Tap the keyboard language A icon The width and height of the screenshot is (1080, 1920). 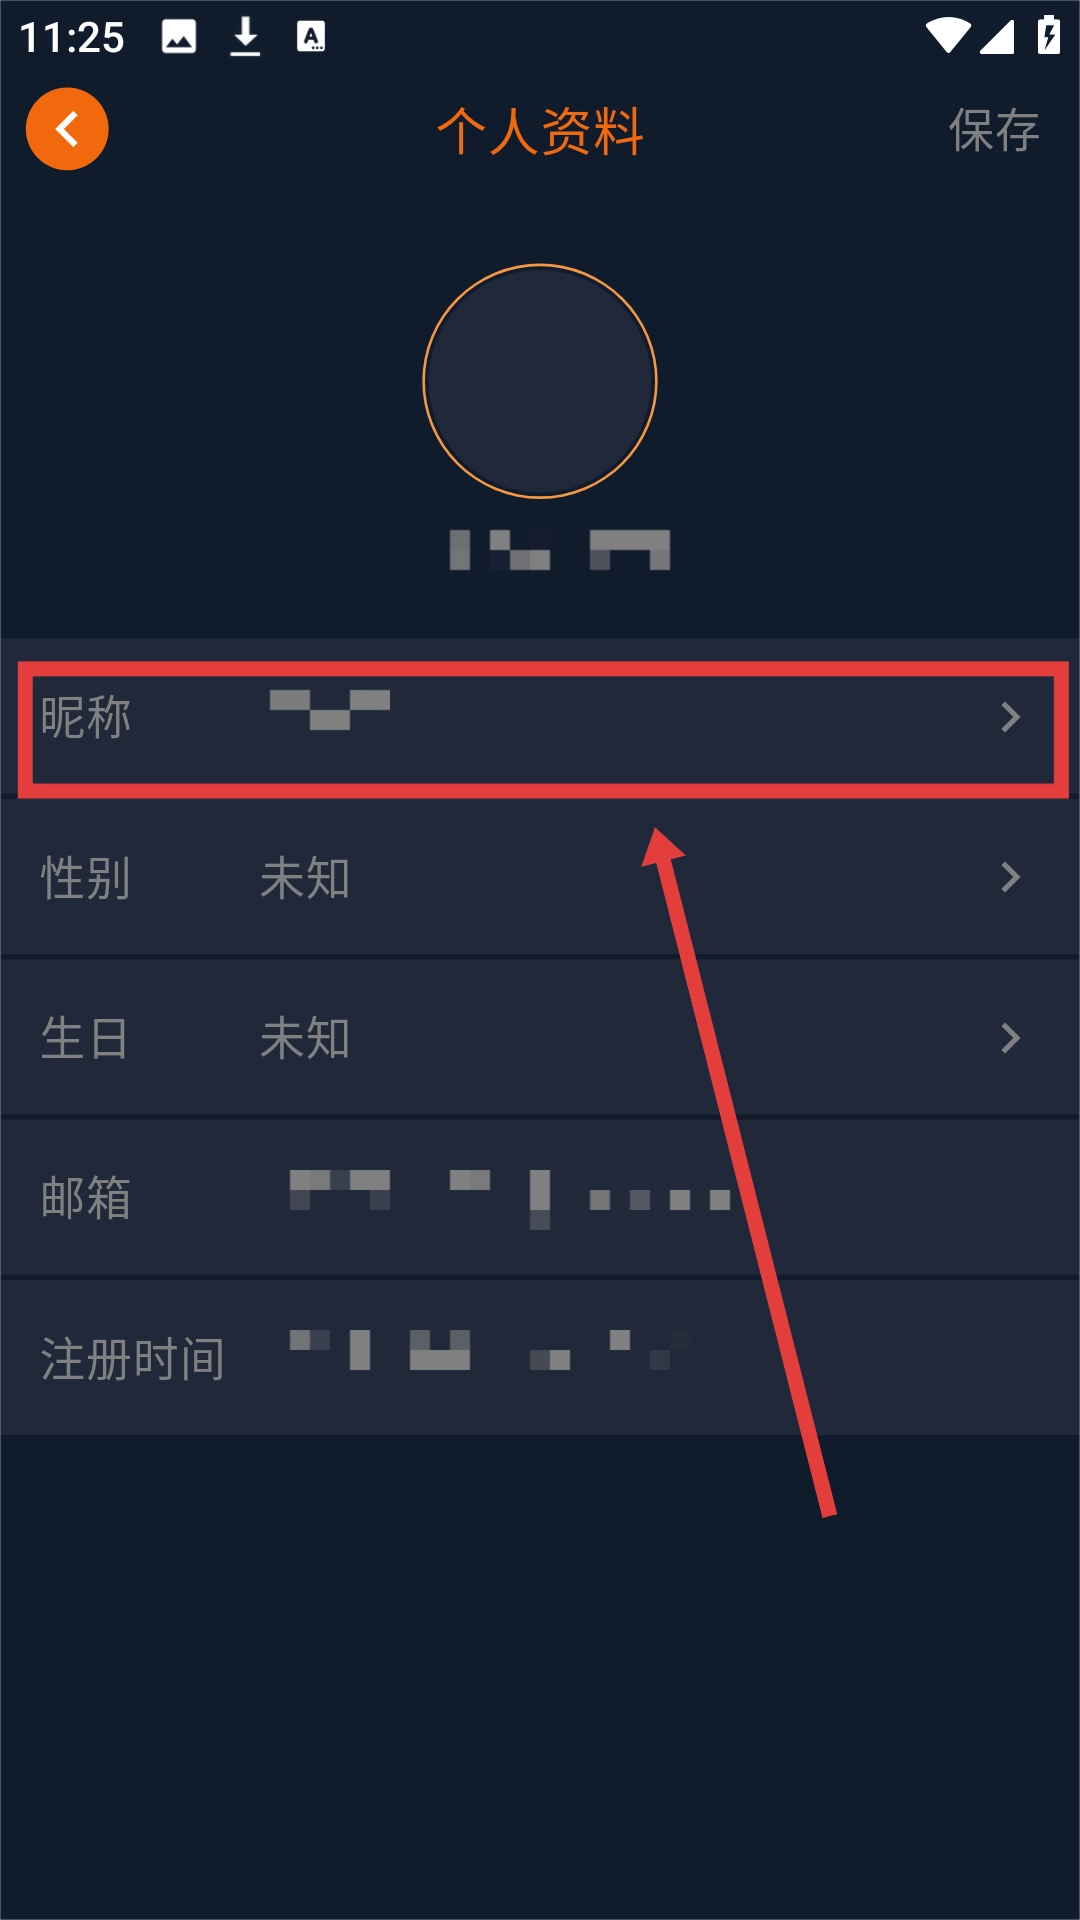[311, 37]
